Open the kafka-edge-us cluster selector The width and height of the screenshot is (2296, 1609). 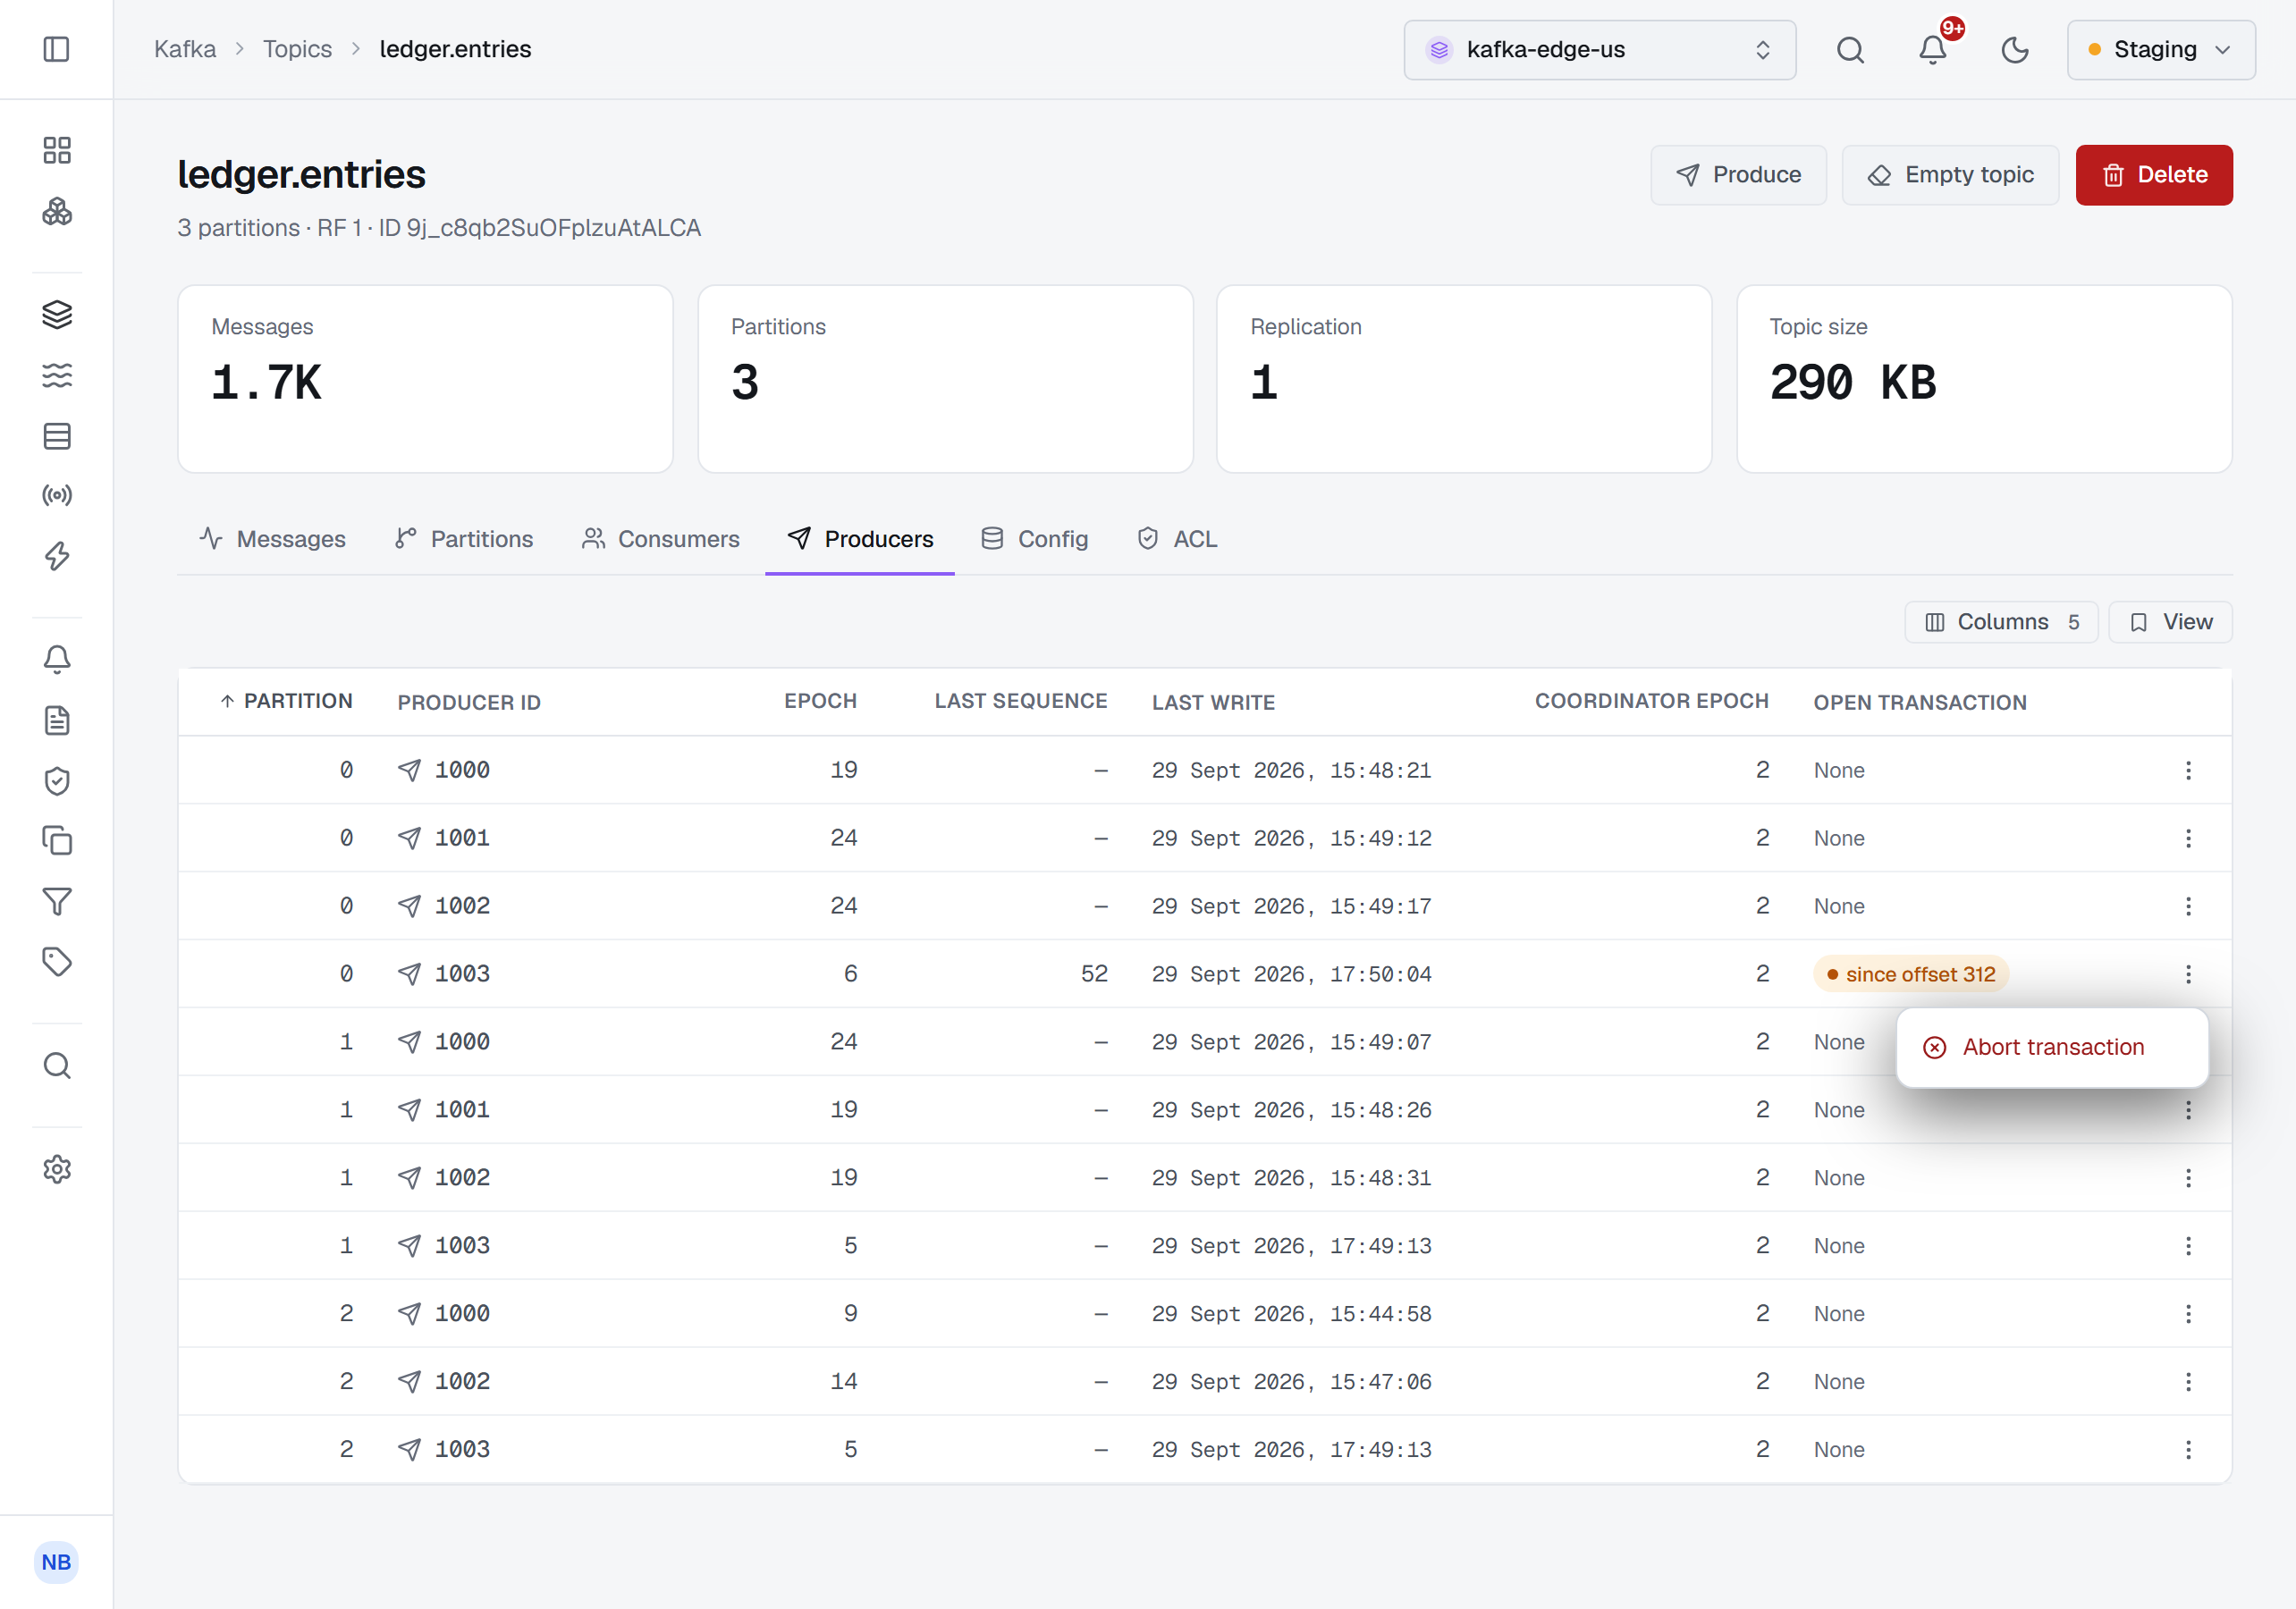1599,50
